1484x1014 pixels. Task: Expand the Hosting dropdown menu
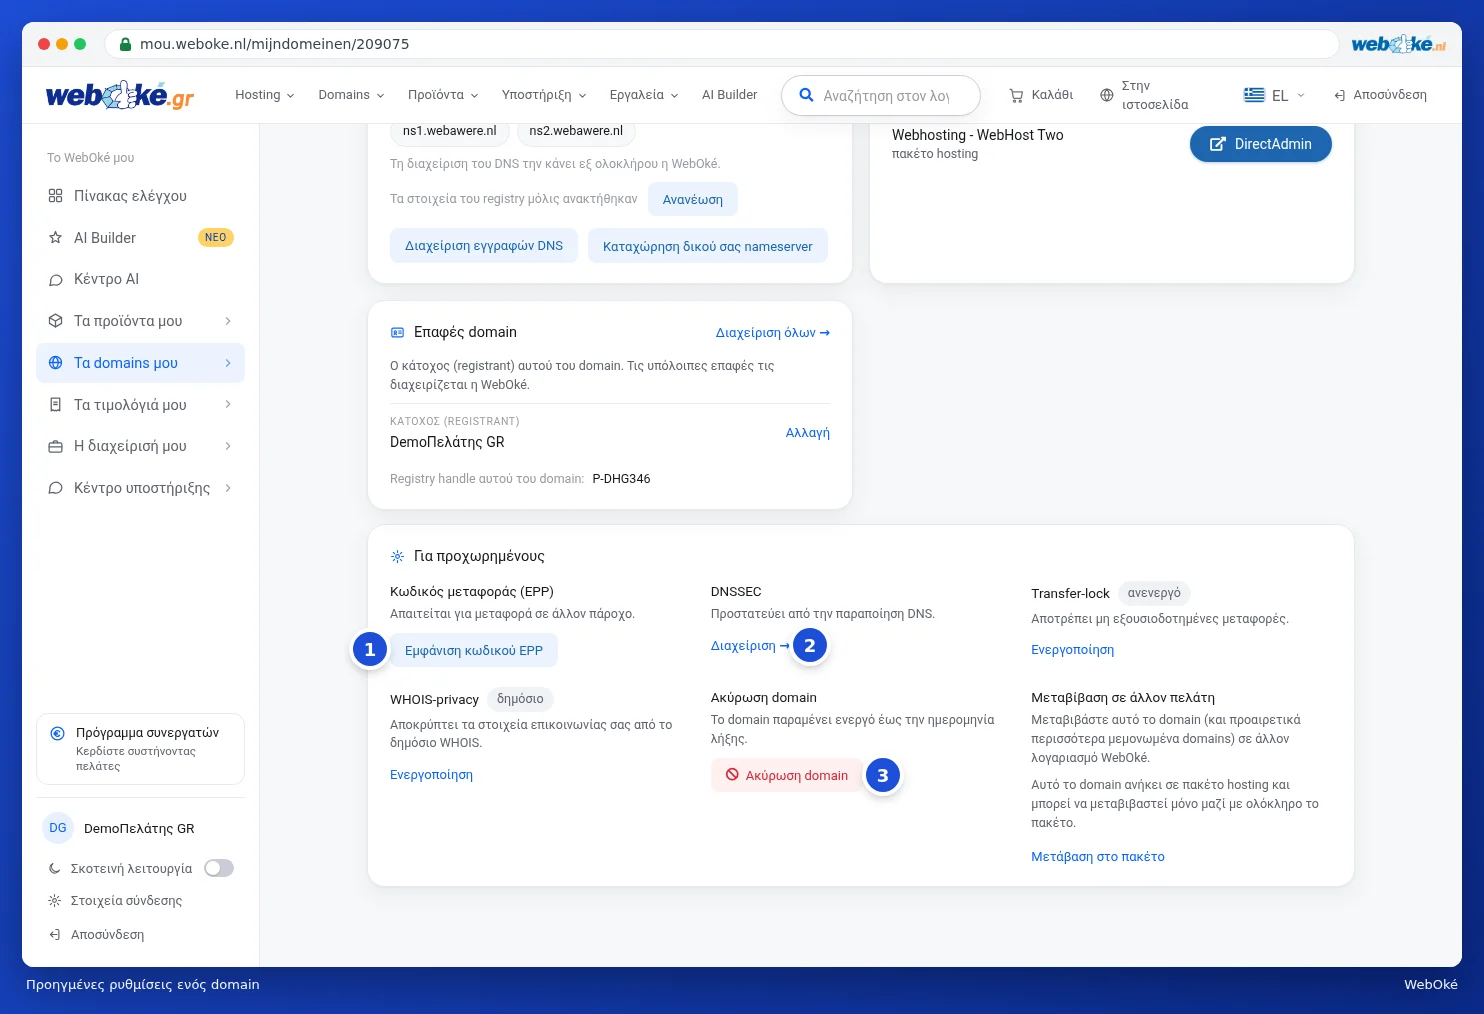[x=265, y=95]
